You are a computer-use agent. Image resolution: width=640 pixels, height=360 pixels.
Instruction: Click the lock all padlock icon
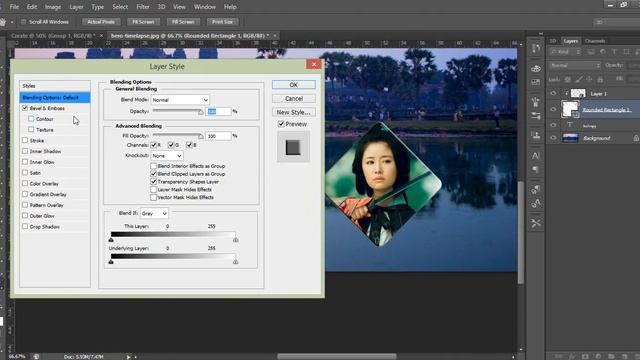point(600,79)
